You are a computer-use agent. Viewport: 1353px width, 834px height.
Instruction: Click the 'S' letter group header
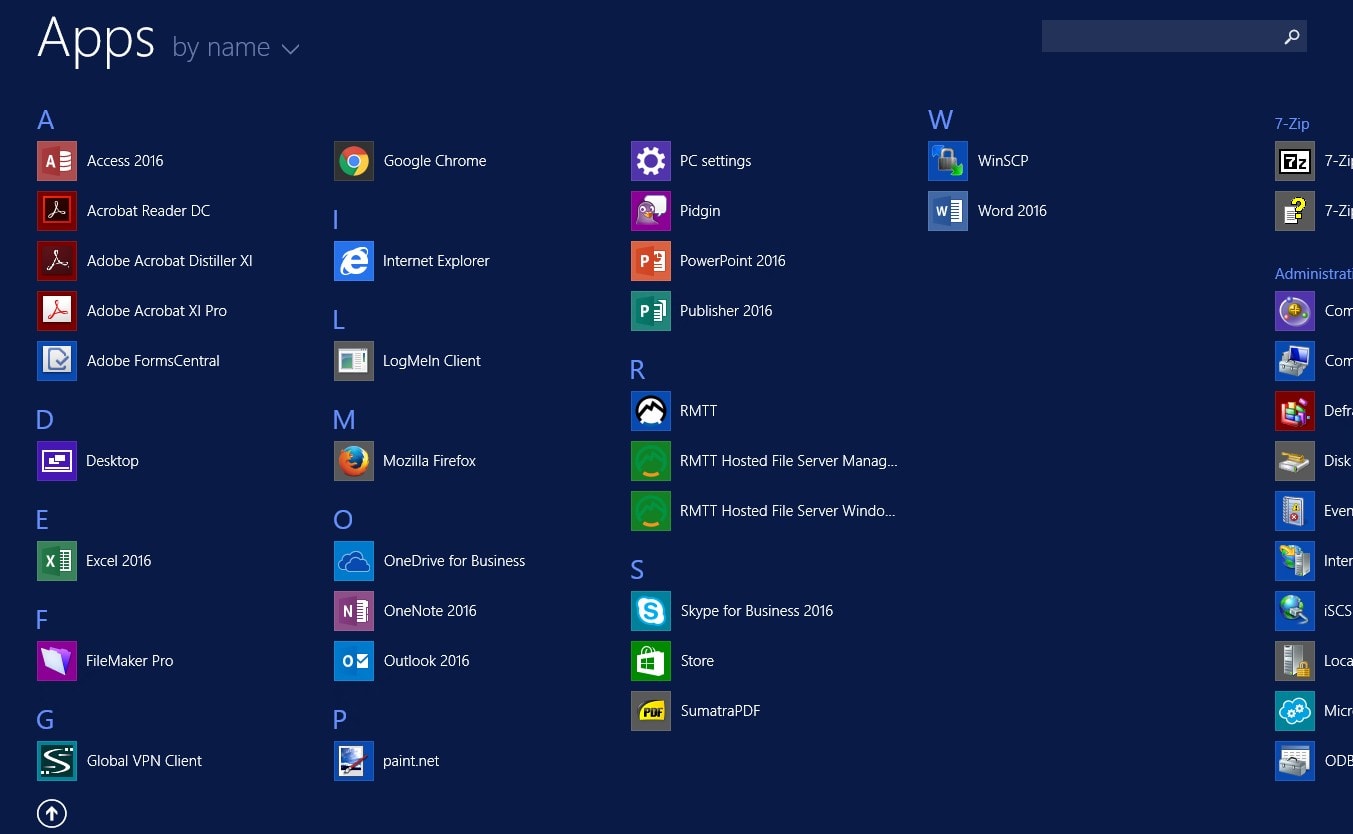pos(637,570)
